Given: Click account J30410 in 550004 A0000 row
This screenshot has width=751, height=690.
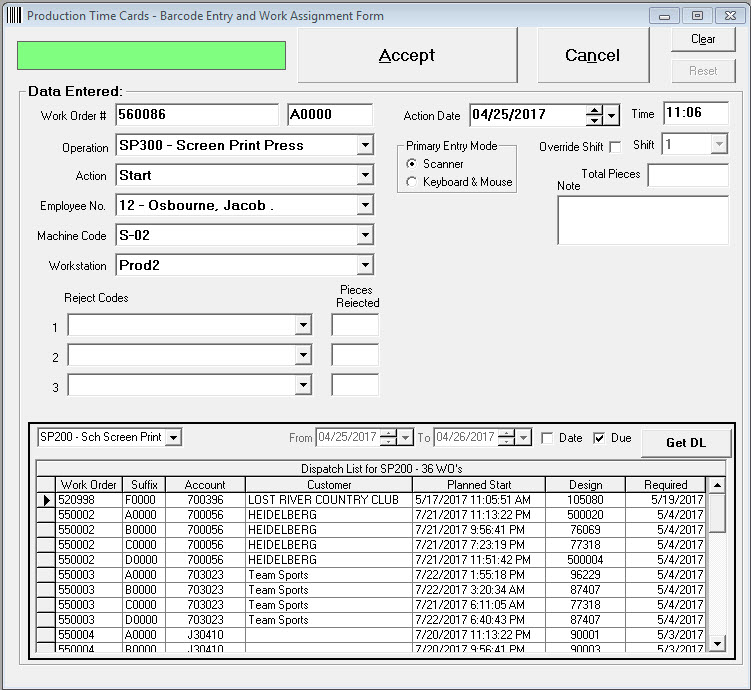Looking at the screenshot, I should [205, 635].
